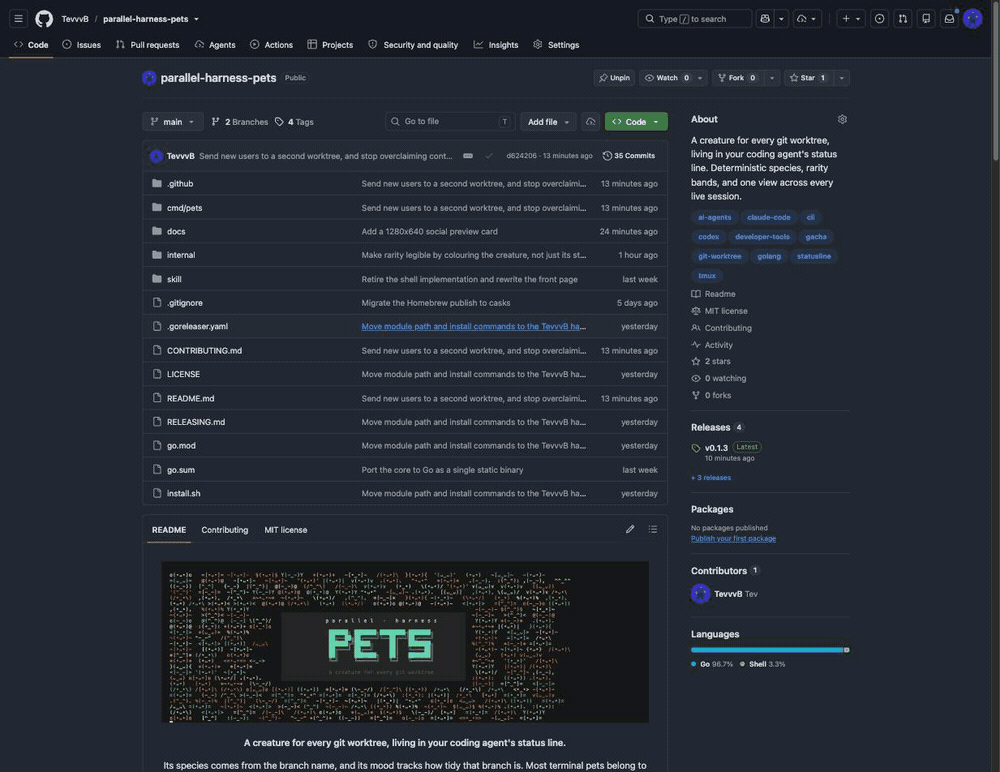The image size is (1000, 772).
Task: Open Fork options dropdown arrow
Action: (x=772, y=78)
